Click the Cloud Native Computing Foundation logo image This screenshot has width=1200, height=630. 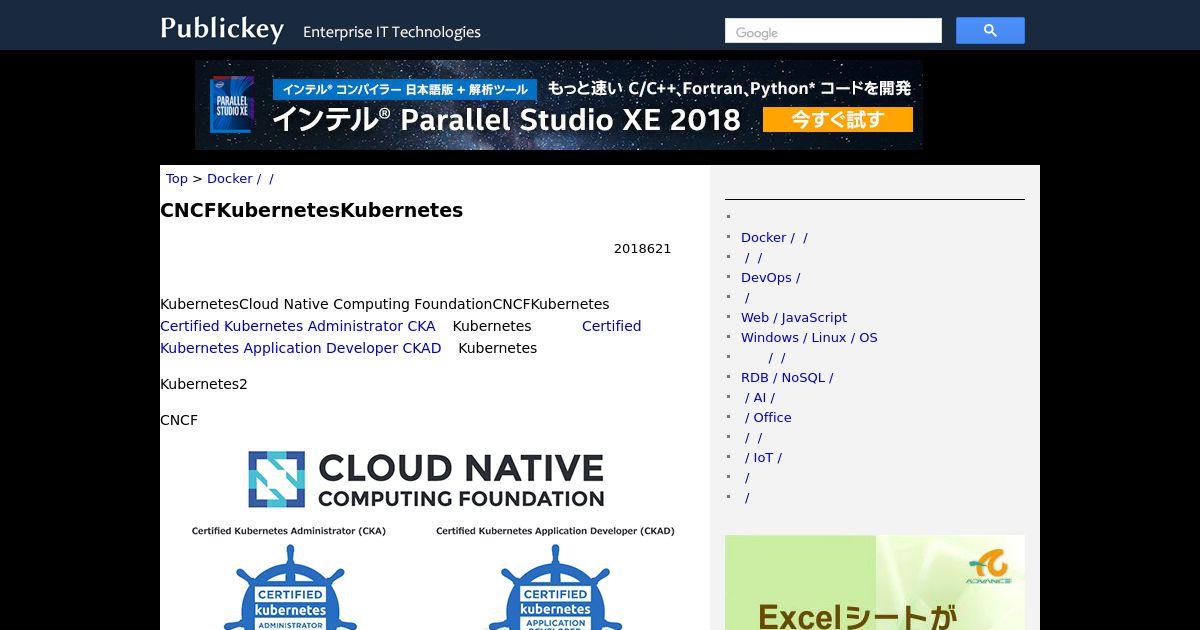tap(426, 479)
